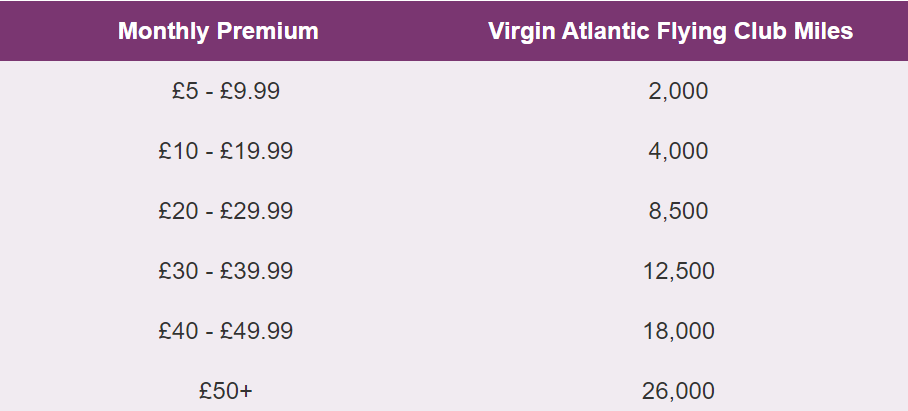This screenshot has width=908, height=411.
Task: Select the £40 - £49.99 premium cell
Action: [226, 331]
